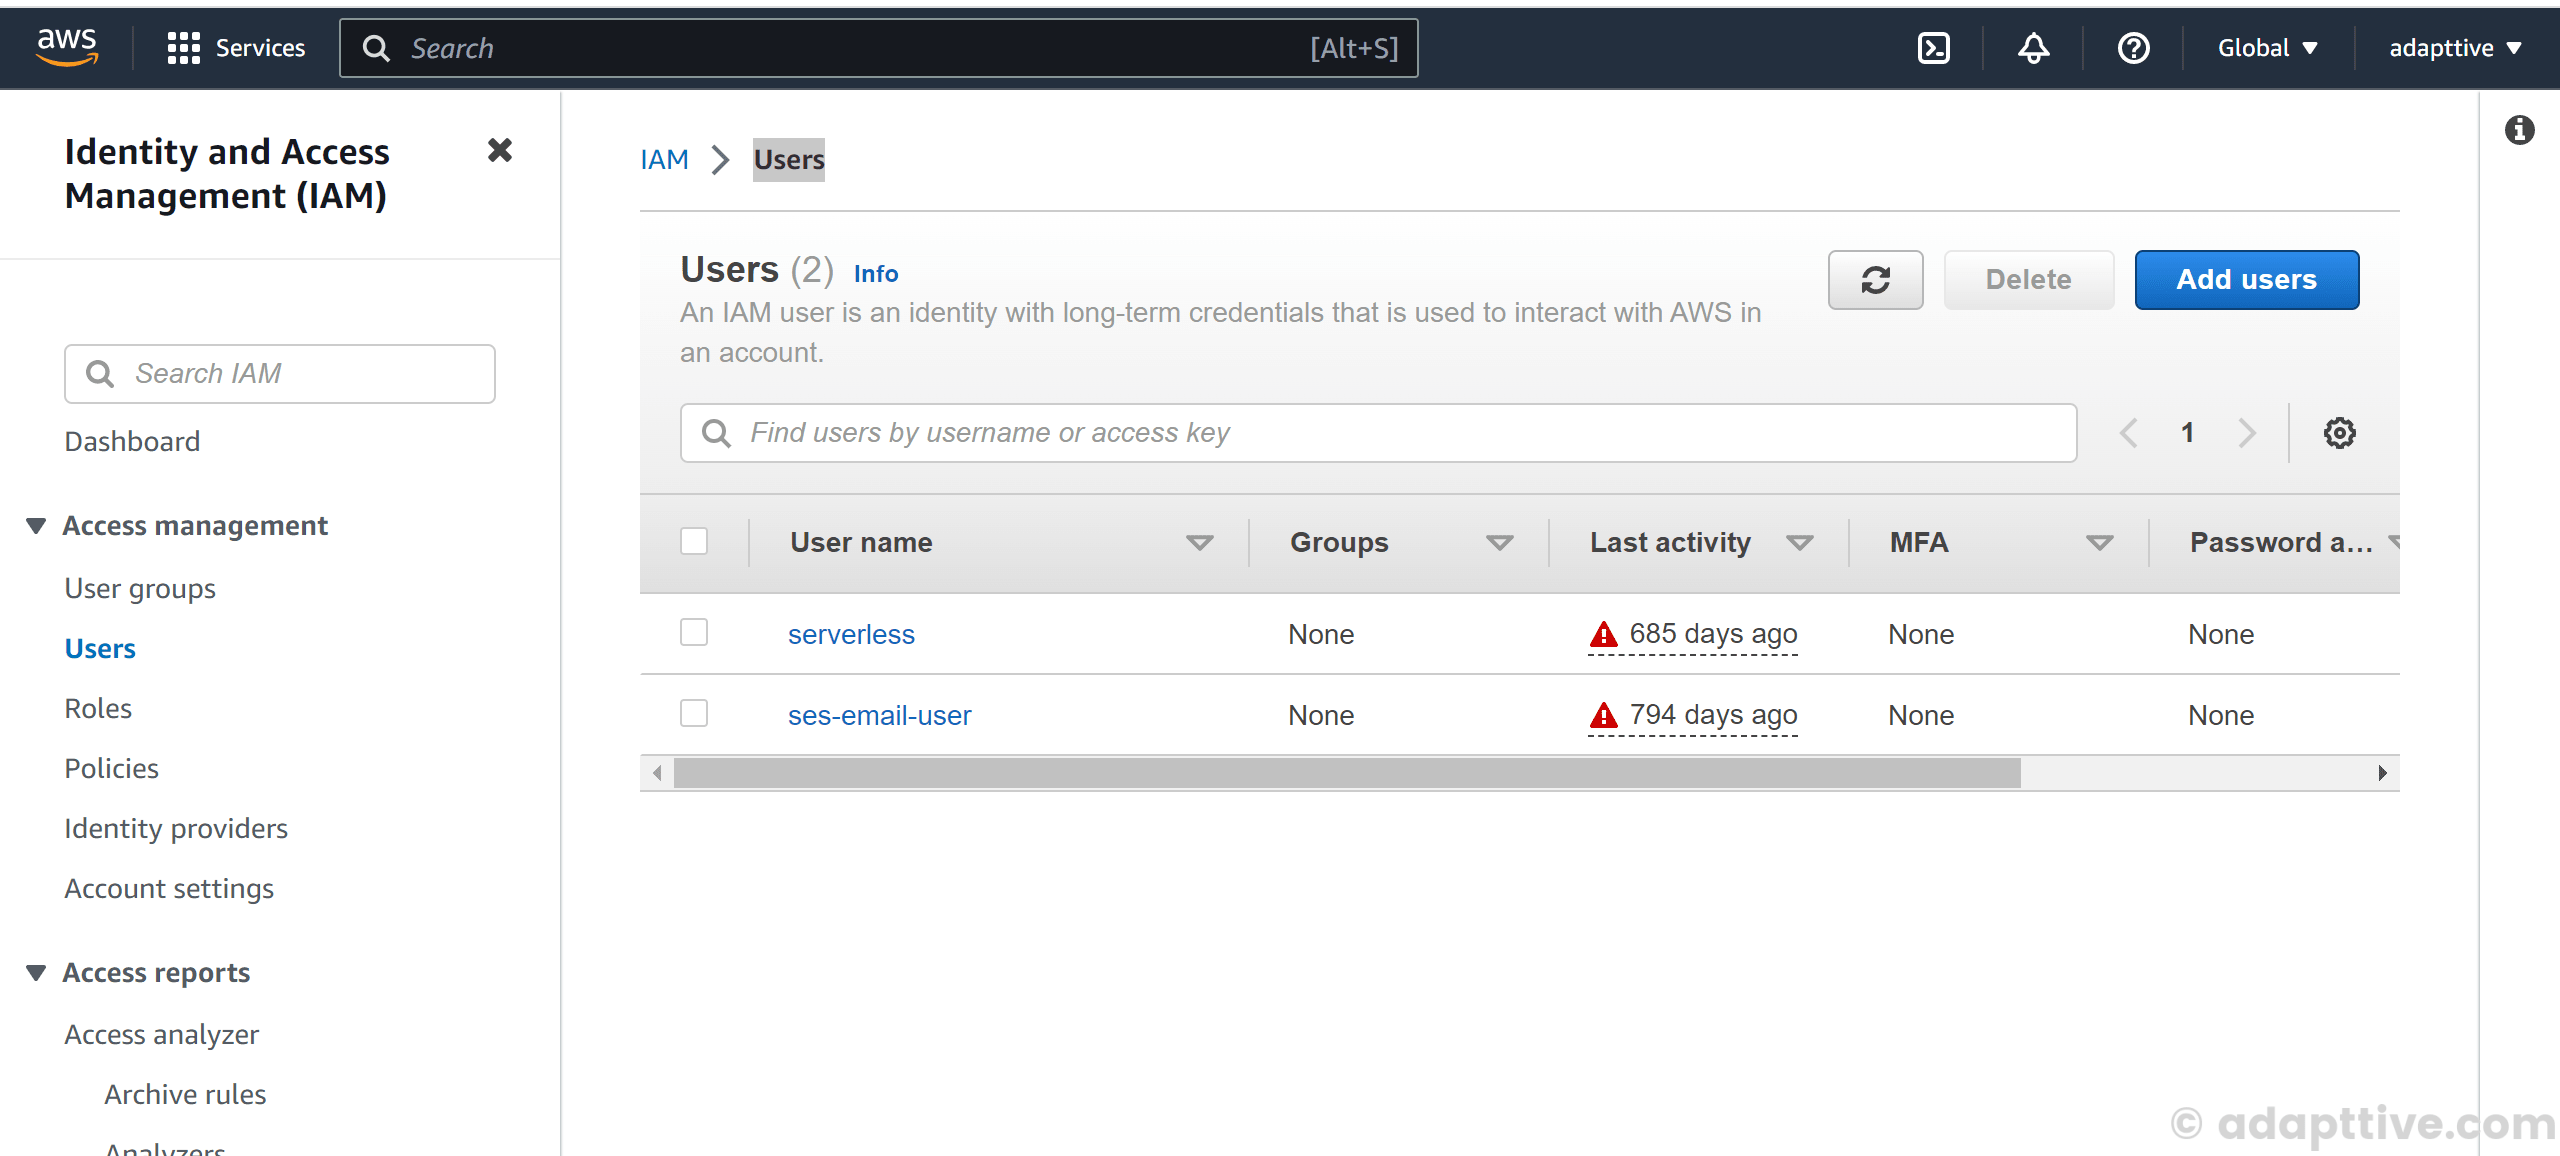Sort by Last activity column arrow
2560x1156 pixels.
1800,543
